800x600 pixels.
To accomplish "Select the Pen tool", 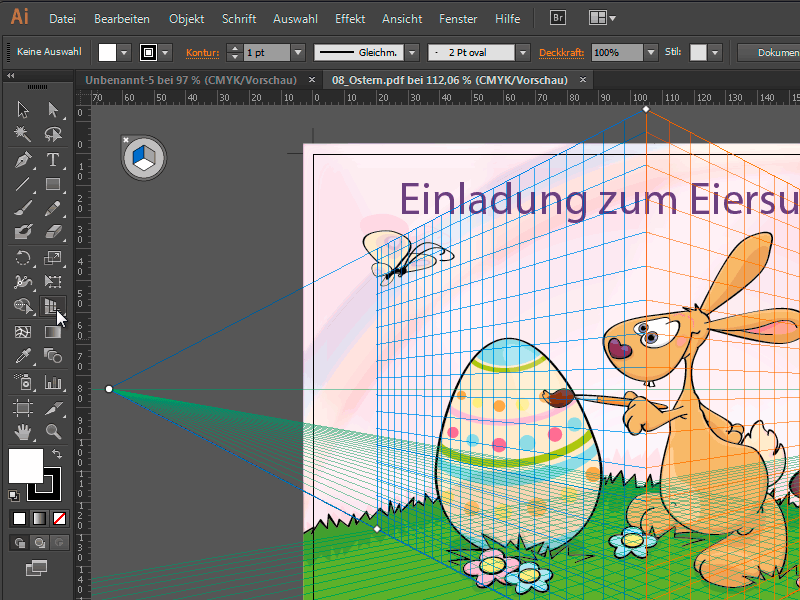I will pos(23,160).
